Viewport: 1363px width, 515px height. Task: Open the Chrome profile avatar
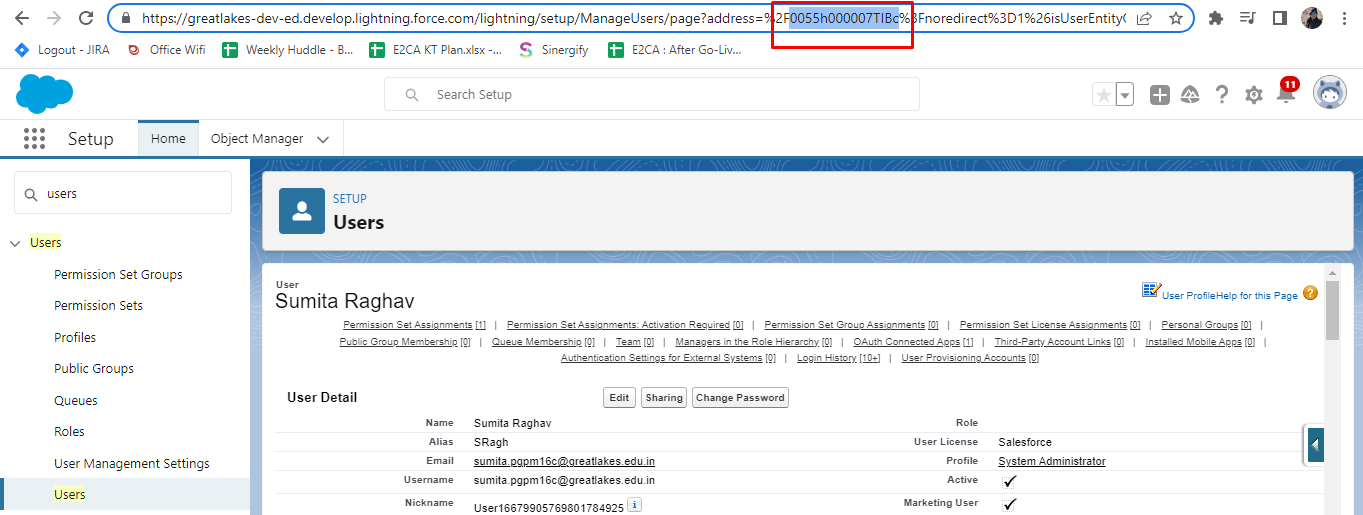[x=1312, y=18]
